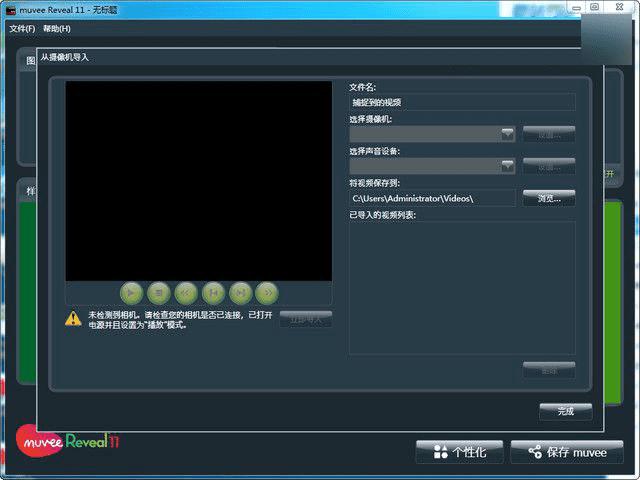Click the rewind button under the preview

(186, 293)
